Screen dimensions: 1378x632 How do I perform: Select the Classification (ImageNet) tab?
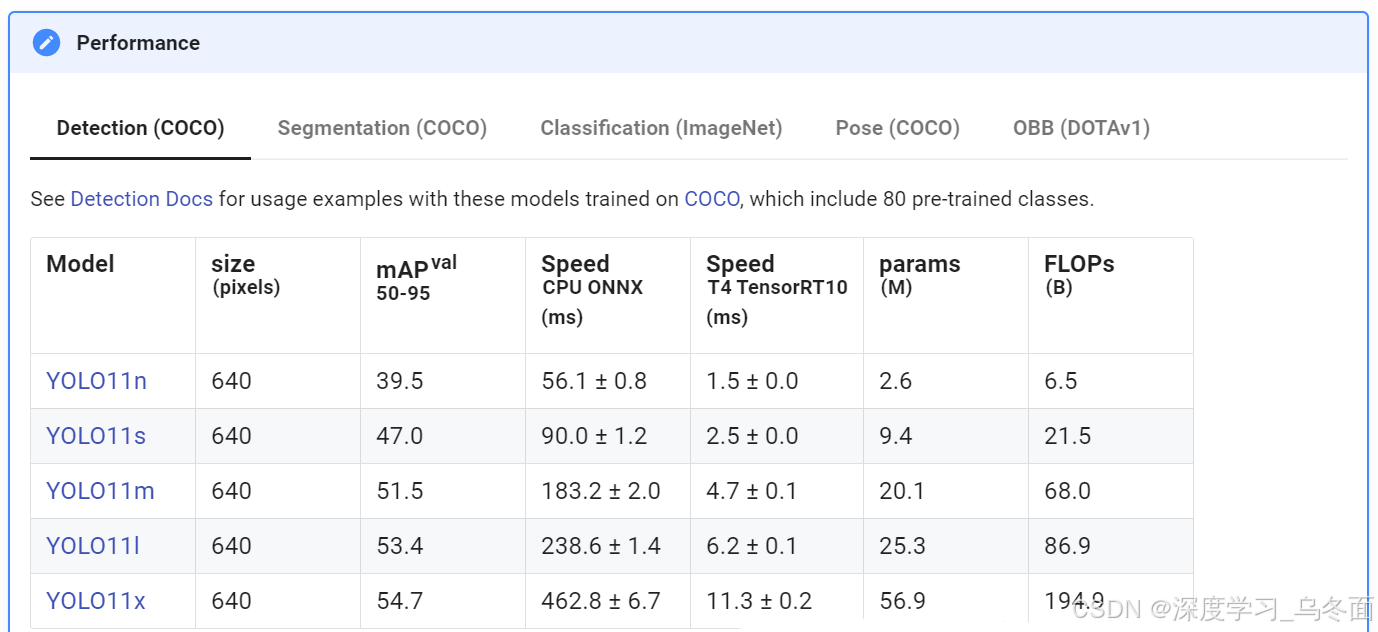point(661,128)
